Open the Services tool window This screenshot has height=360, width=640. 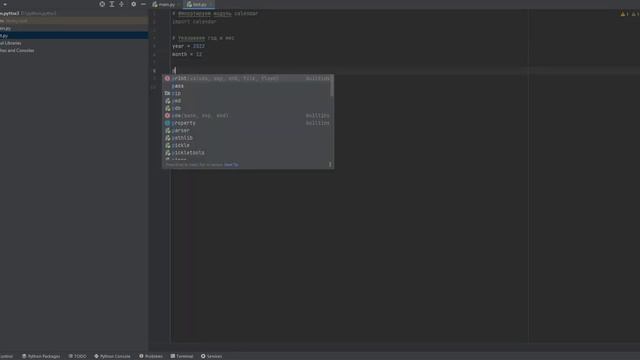[x=211, y=356]
